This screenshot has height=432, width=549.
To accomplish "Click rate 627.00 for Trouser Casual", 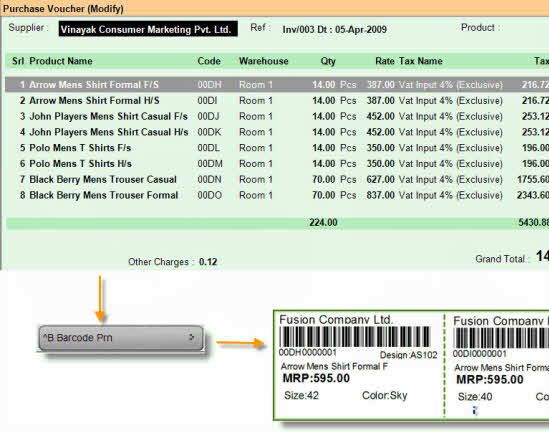I will pos(381,179).
